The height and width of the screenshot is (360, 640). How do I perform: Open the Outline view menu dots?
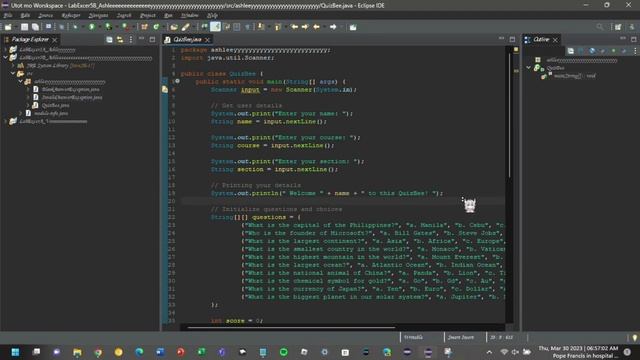pyautogui.click(x=635, y=51)
